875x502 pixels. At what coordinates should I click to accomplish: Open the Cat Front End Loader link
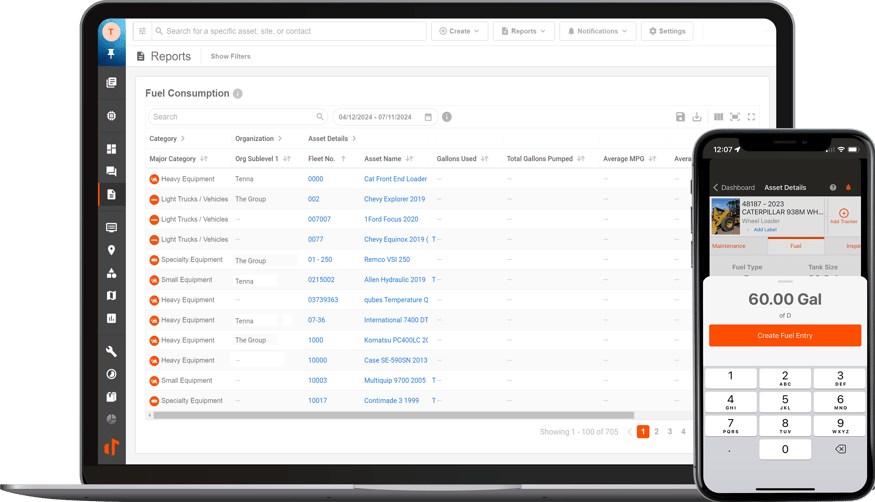pyautogui.click(x=395, y=179)
